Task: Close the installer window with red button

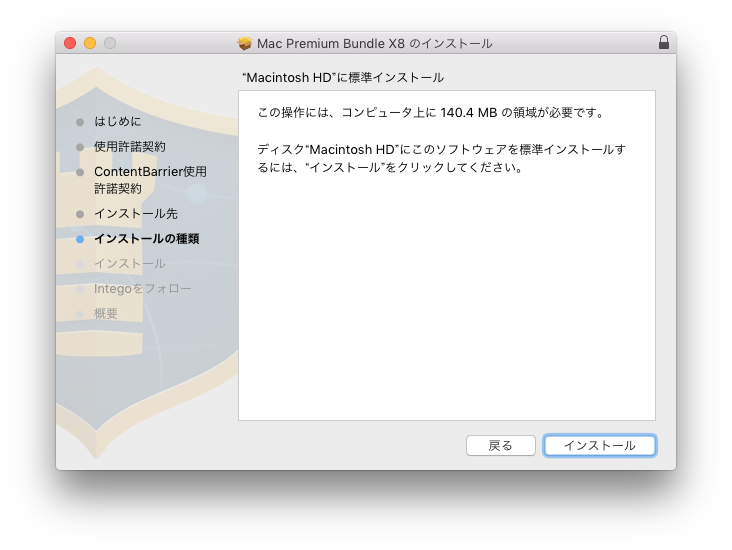Action: (x=70, y=43)
